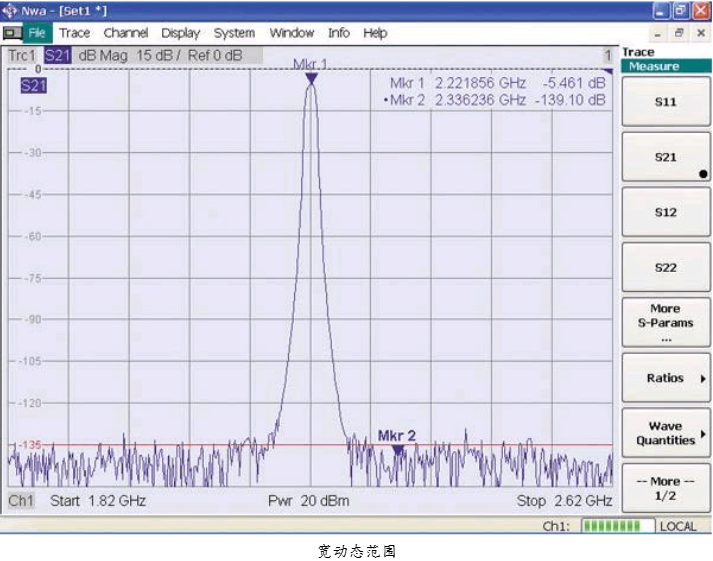Expand the Wave Quantities submenu
This screenshot has width=713, height=561.
[665, 433]
